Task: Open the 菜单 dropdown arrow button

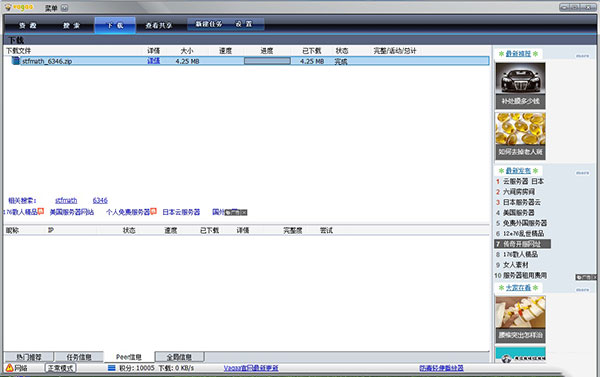Action: pos(65,8)
